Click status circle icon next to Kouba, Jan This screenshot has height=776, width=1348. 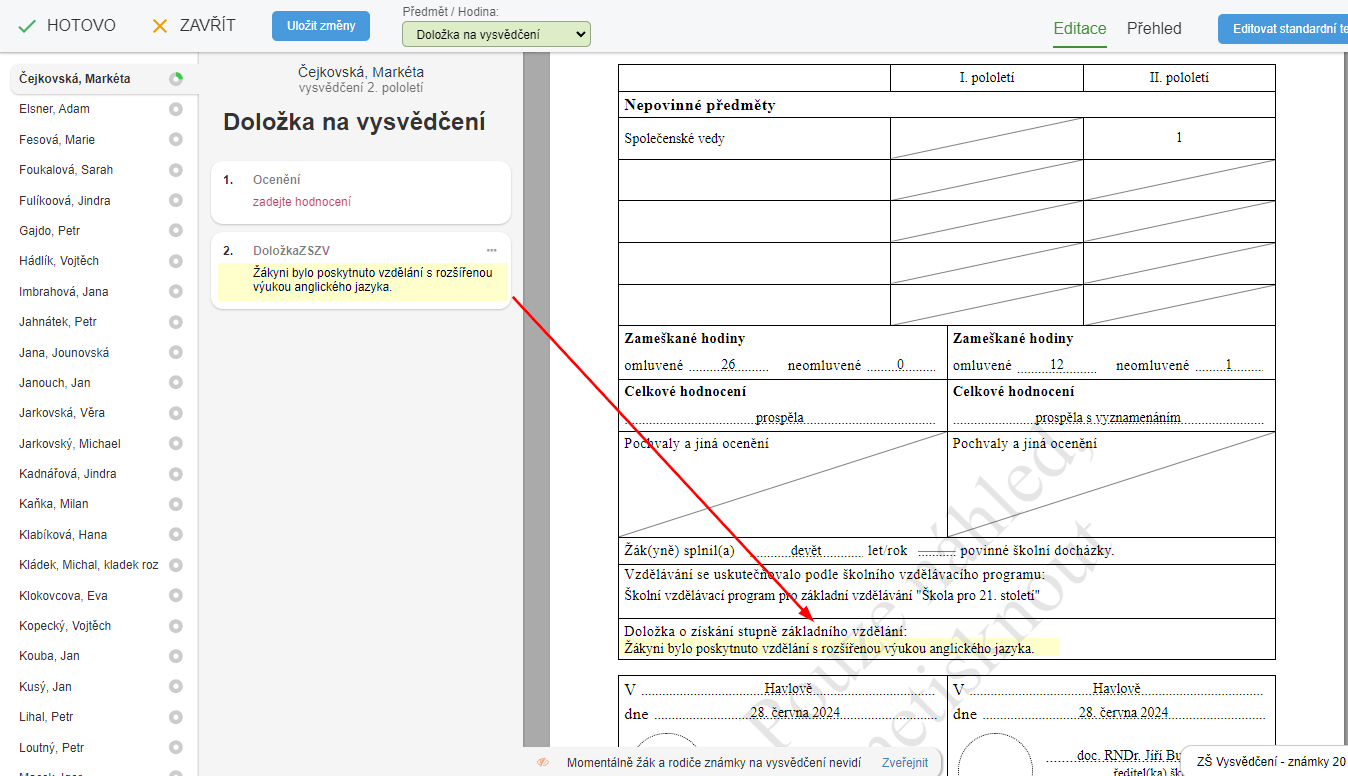(176, 656)
